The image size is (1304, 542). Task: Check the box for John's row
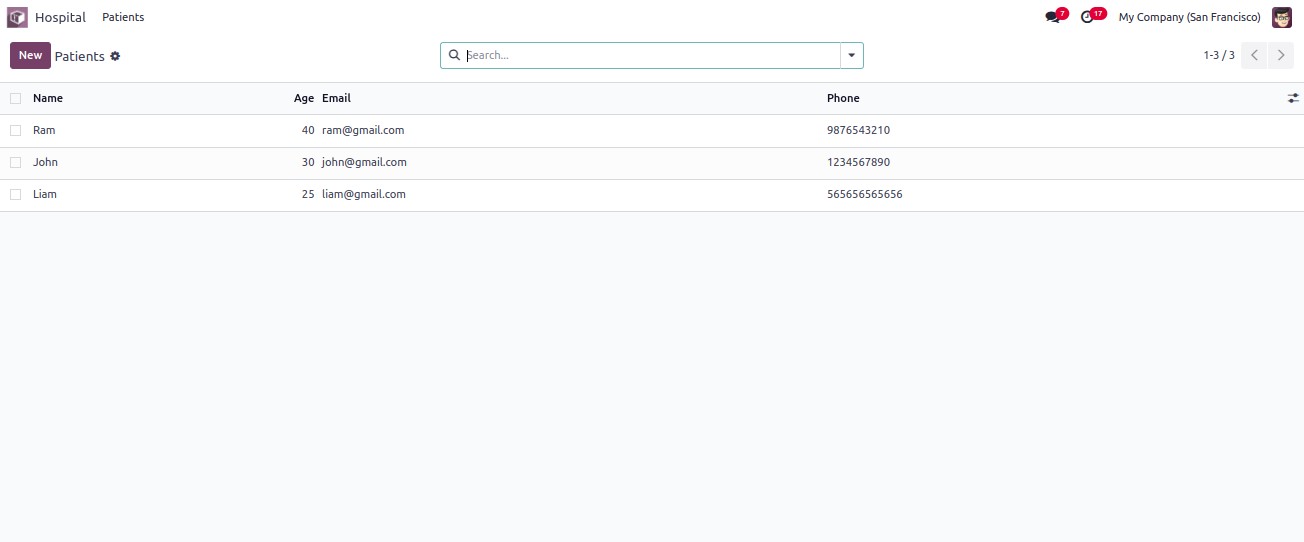click(x=15, y=162)
